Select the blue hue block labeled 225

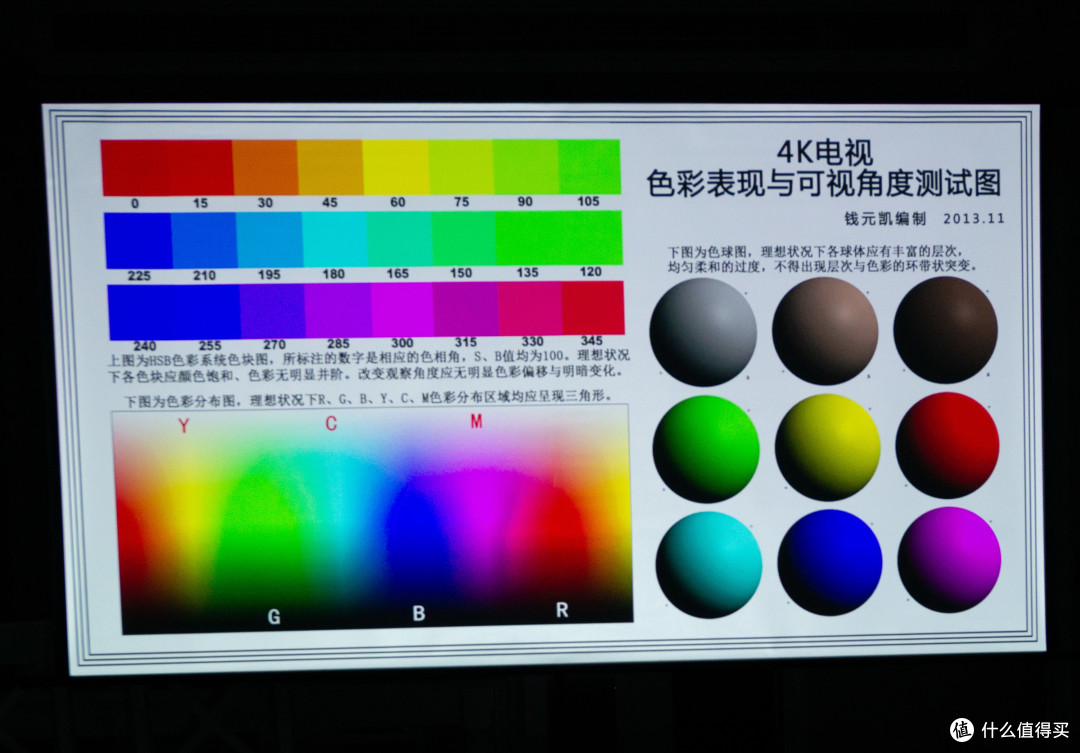[x=138, y=240]
